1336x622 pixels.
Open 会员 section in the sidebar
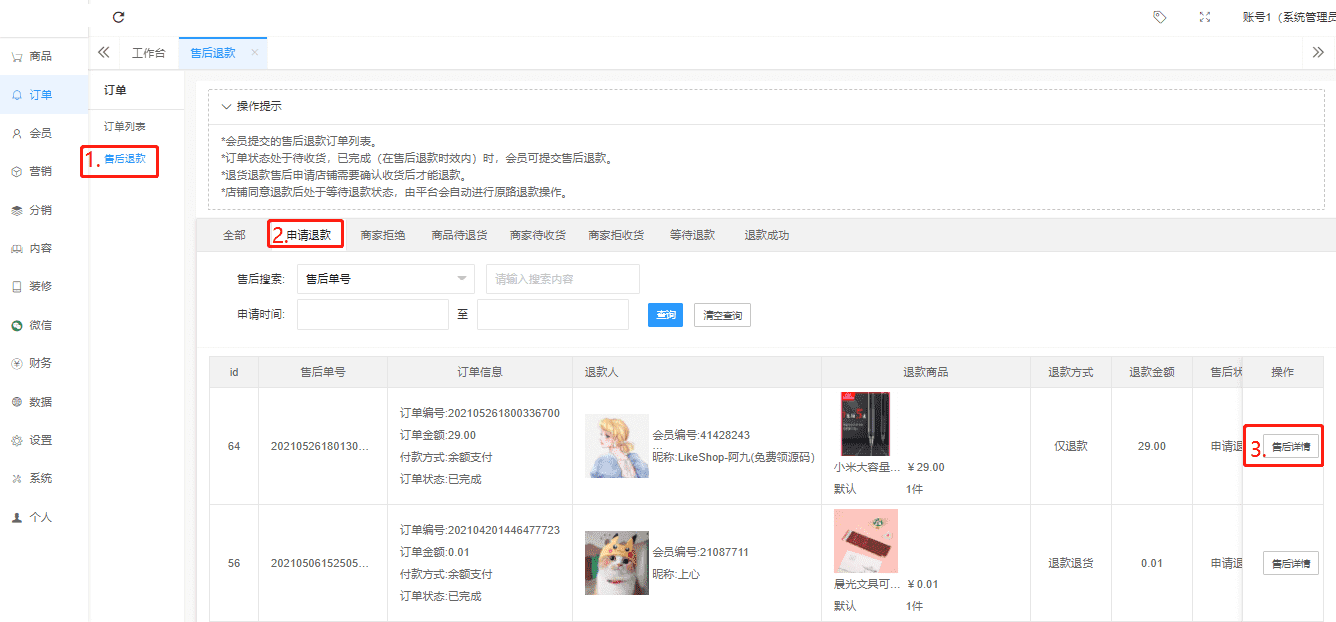pyautogui.click(x=40, y=133)
